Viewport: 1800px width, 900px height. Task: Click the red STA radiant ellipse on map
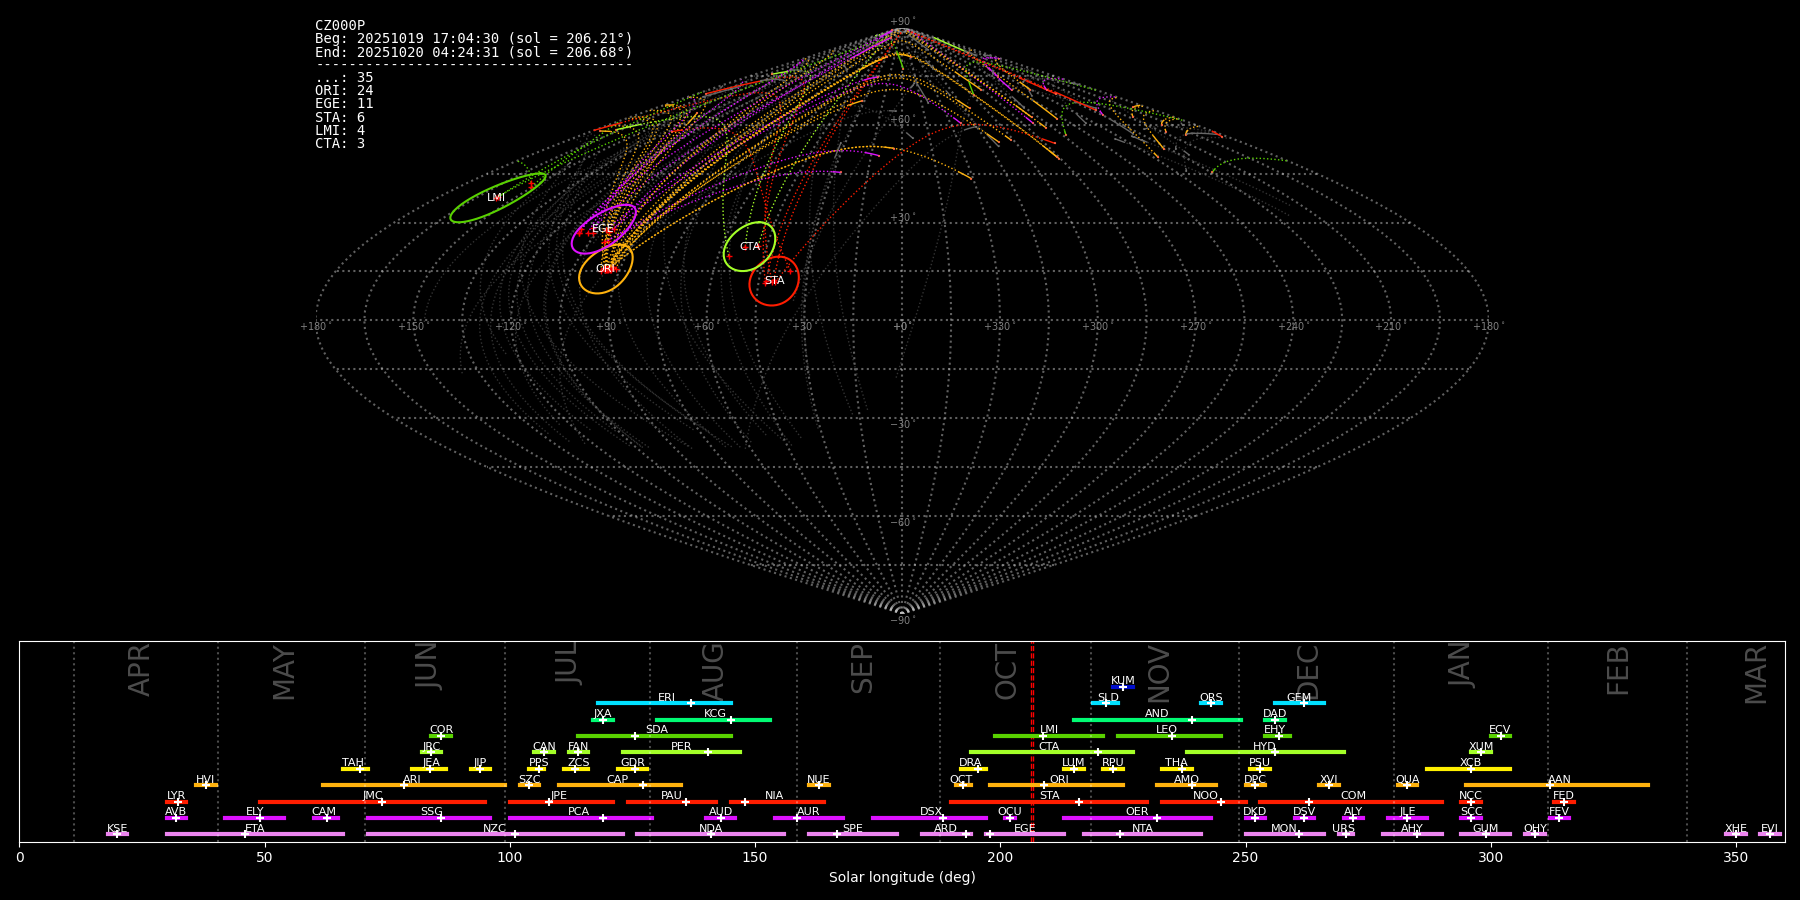(774, 281)
